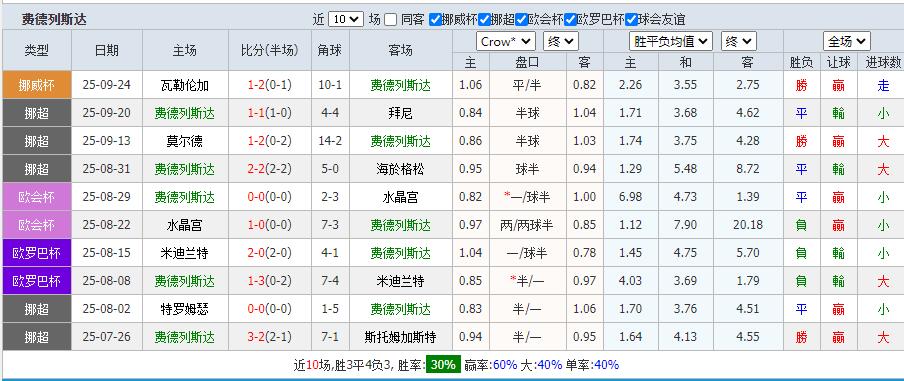Click the 类型 column header

pyautogui.click(x=37, y=50)
